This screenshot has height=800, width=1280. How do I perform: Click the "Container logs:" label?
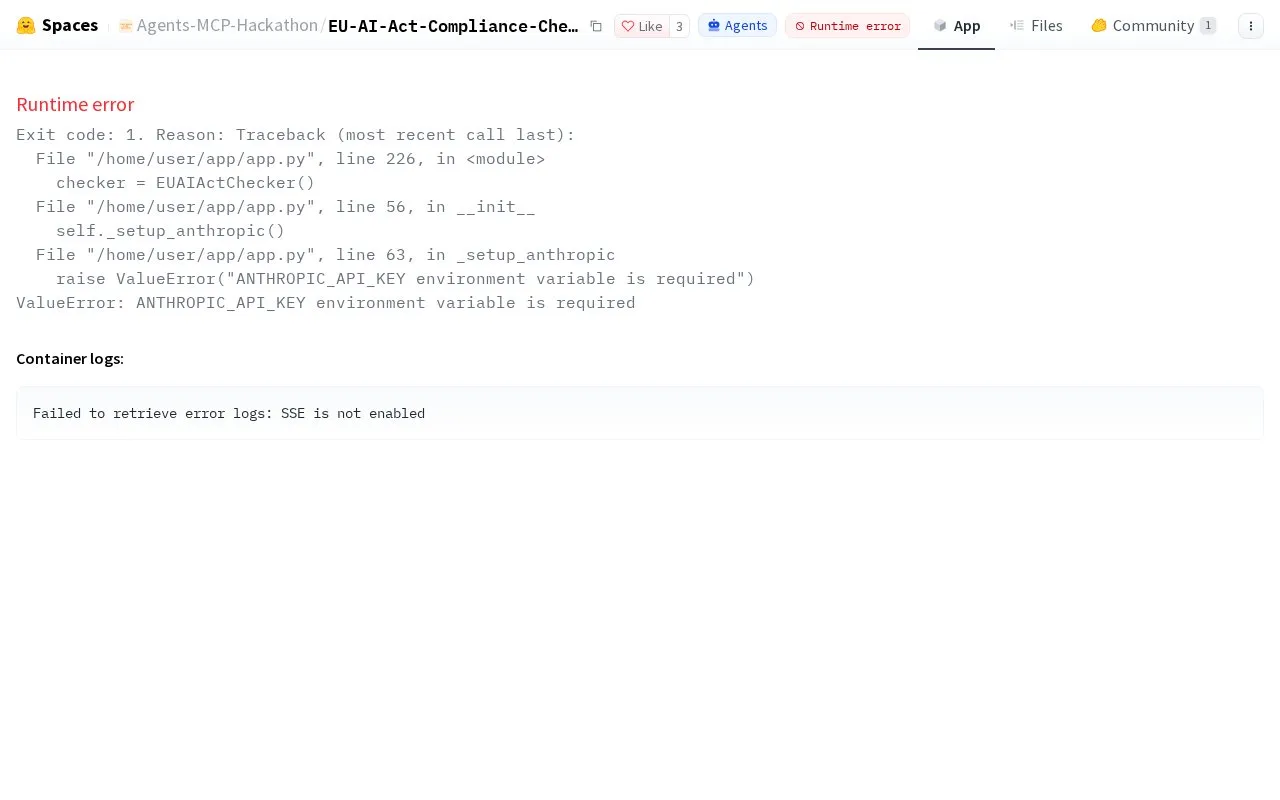[x=70, y=359]
